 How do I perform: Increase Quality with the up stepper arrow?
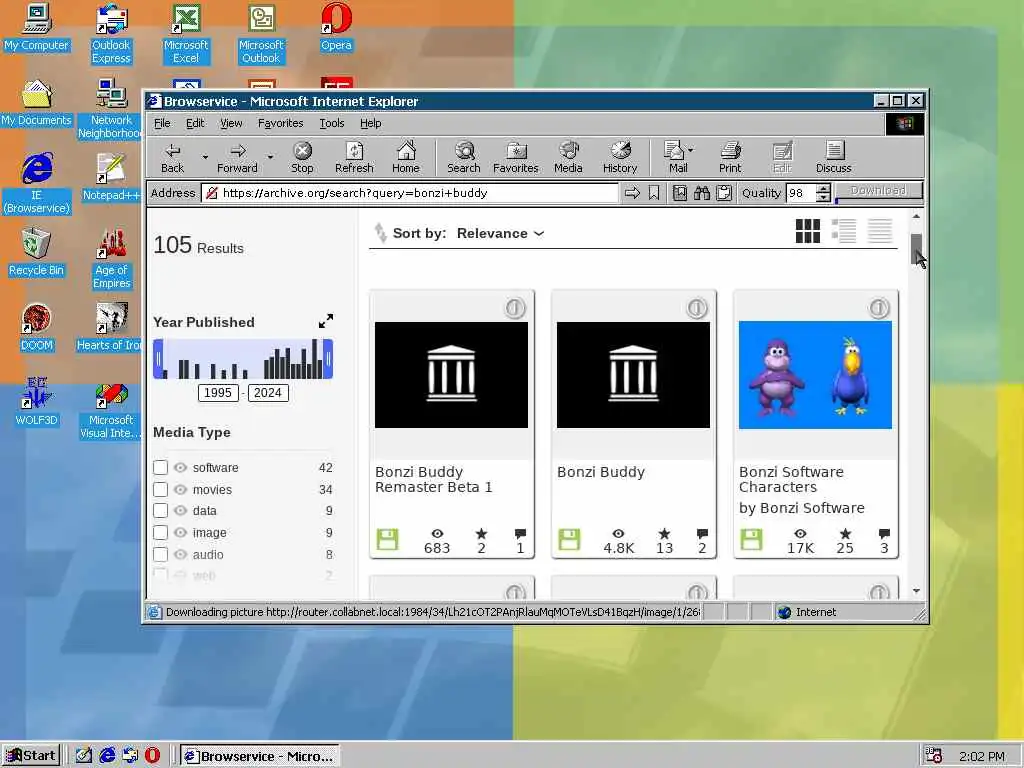pos(824,189)
